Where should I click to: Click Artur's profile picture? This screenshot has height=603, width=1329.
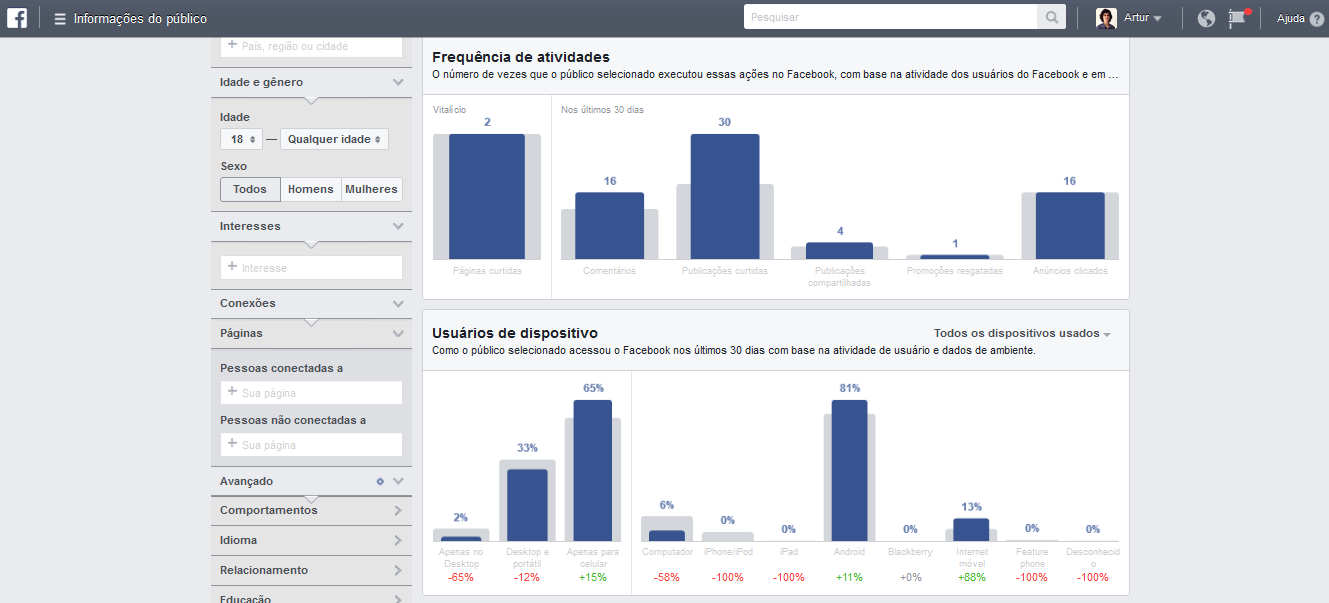click(1106, 18)
